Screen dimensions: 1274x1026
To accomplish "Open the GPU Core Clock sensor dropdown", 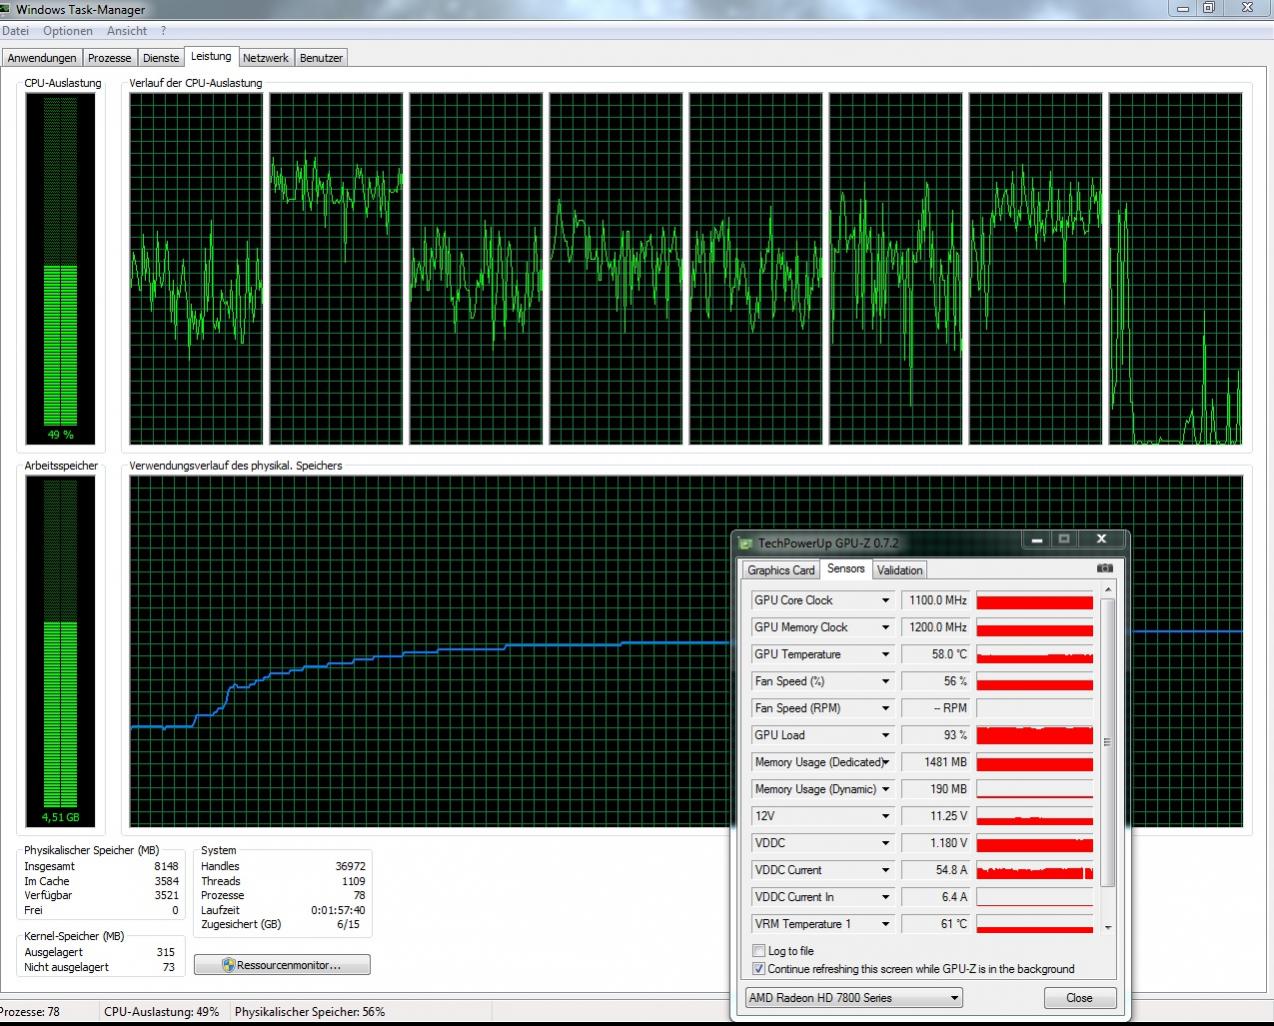I will tap(885, 600).
